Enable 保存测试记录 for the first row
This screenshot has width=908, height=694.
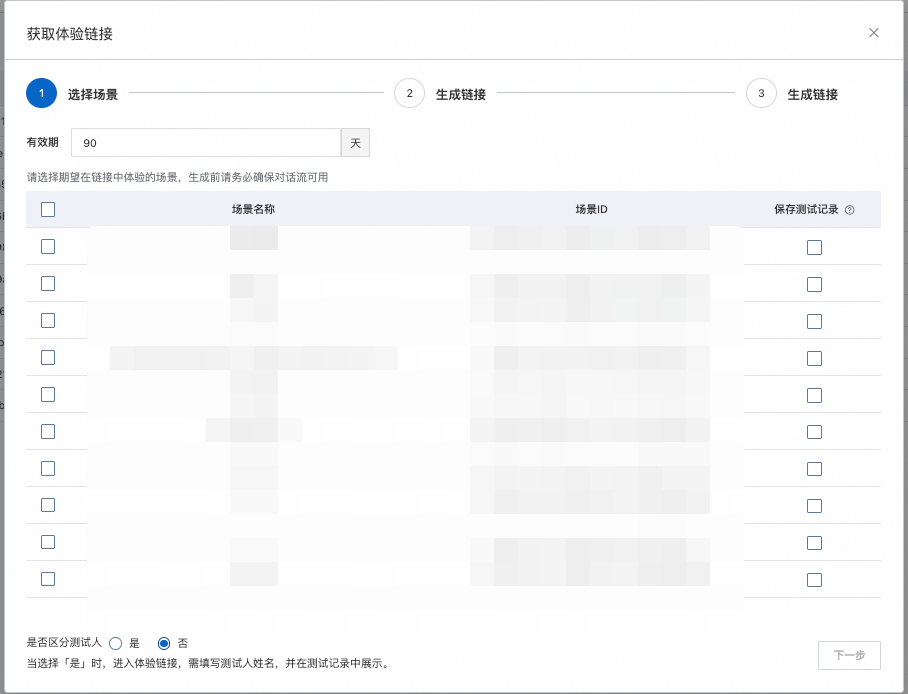(814, 247)
